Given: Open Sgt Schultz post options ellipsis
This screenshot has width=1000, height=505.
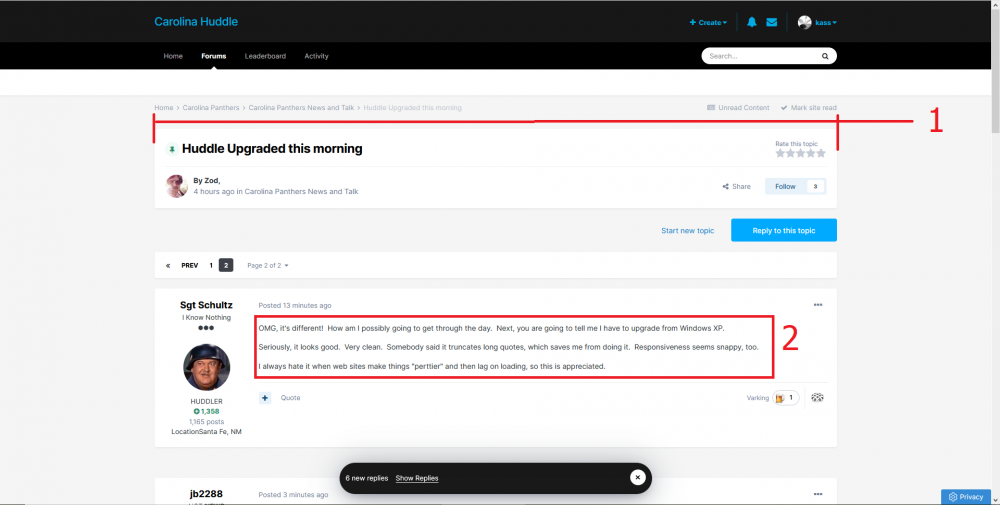Looking at the screenshot, I should coord(818,305).
